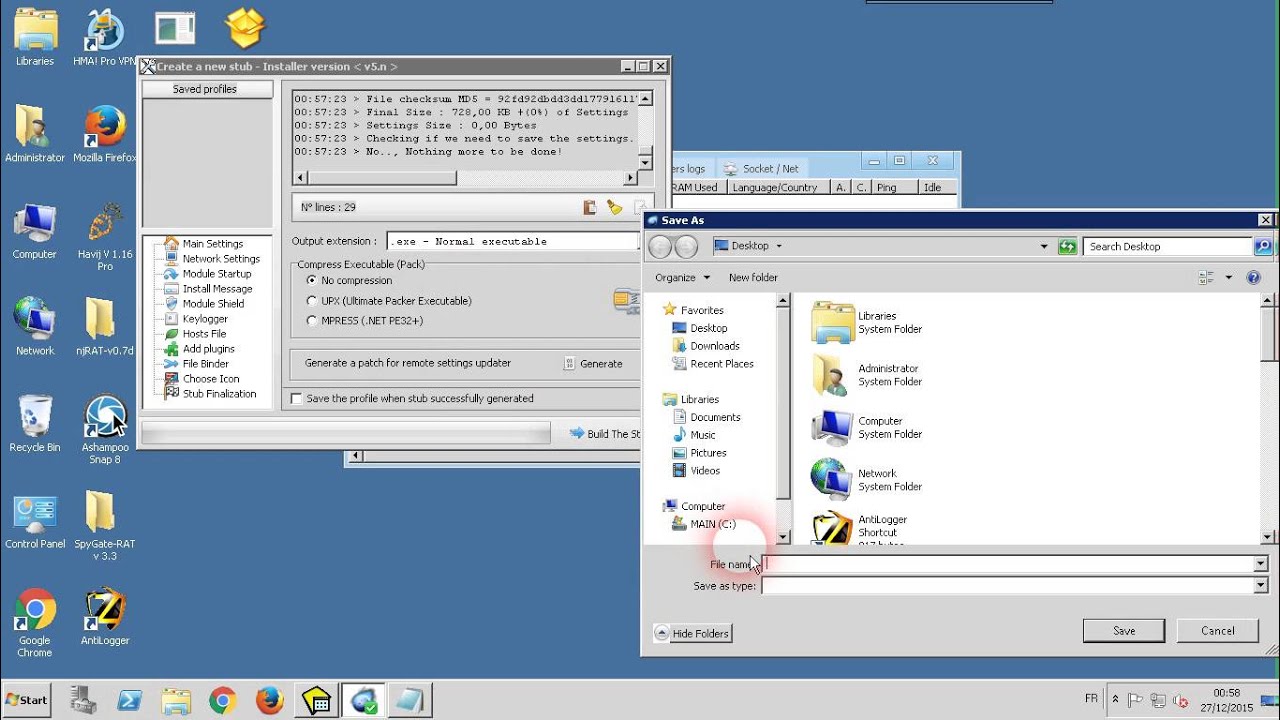1280x720 pixels.
Task: Expand the Desktop breadcrumb arrow in address bar
Action: tap(779, 246)
